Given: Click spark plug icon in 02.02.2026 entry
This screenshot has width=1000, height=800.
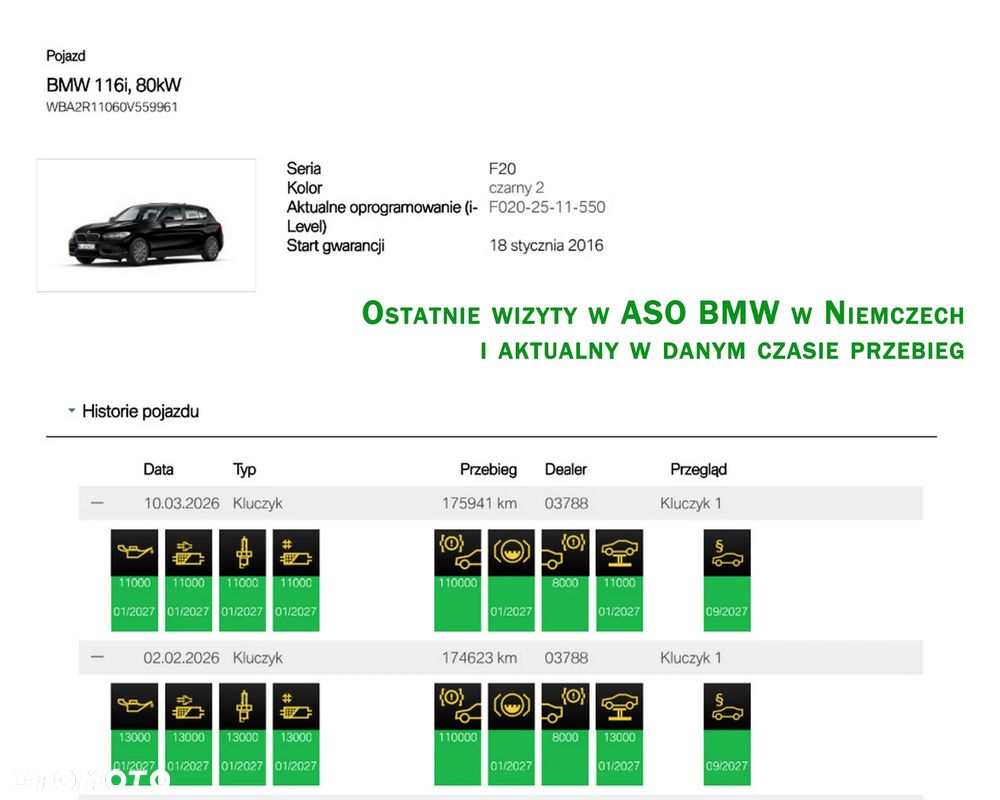Looking at the screenshot, I should point(242,706).
